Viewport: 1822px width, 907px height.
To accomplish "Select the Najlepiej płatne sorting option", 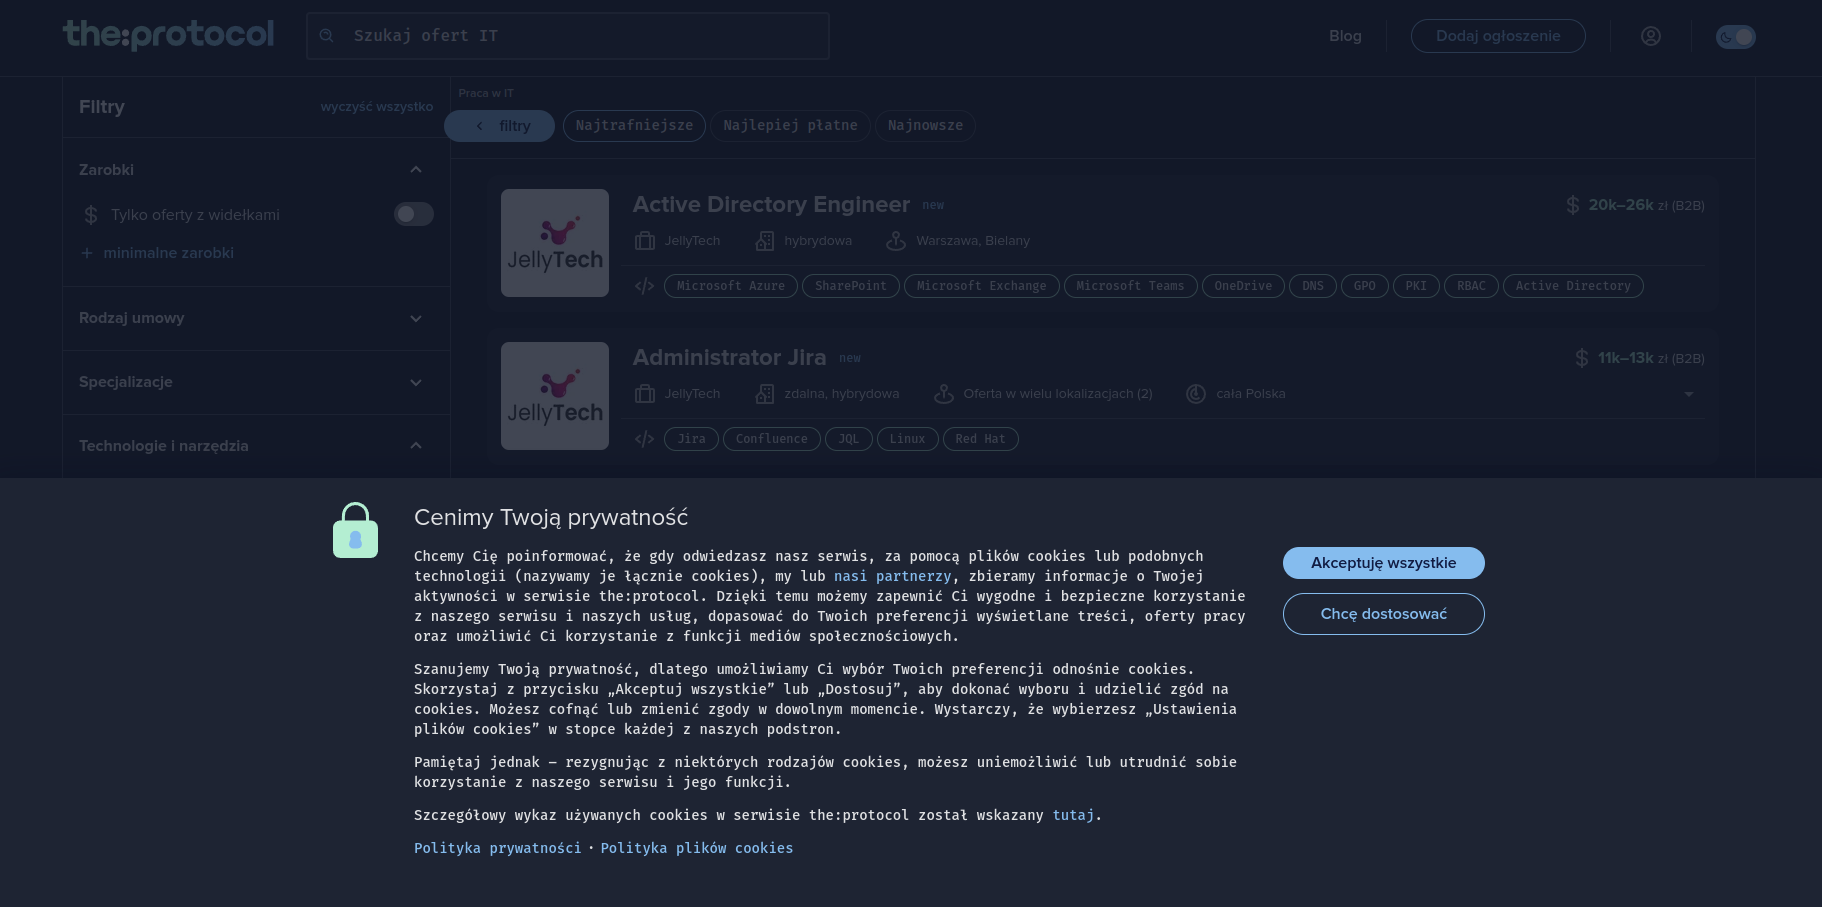I will (790, 125).
